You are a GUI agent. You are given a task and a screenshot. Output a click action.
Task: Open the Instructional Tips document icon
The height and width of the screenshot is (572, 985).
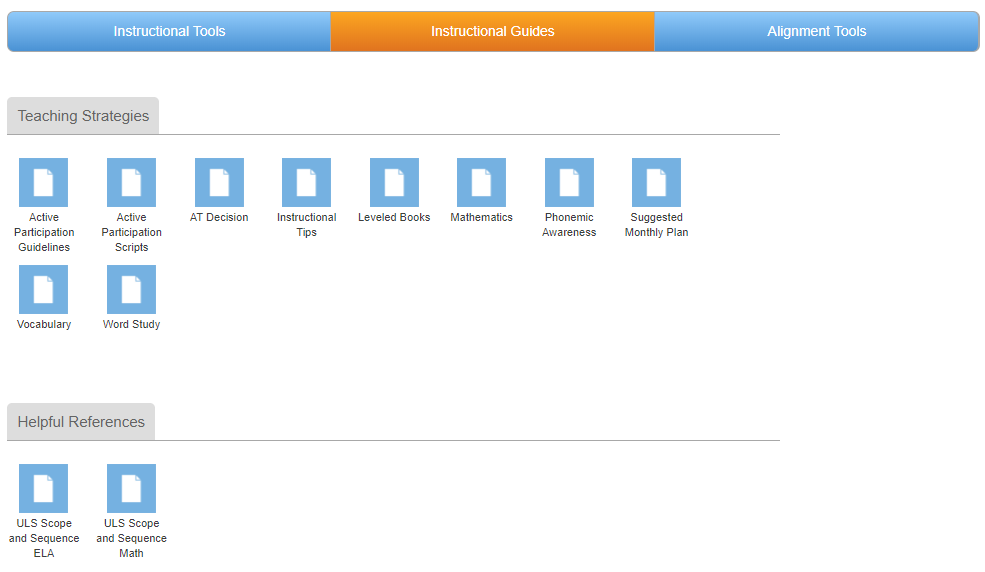click(307, 182)
